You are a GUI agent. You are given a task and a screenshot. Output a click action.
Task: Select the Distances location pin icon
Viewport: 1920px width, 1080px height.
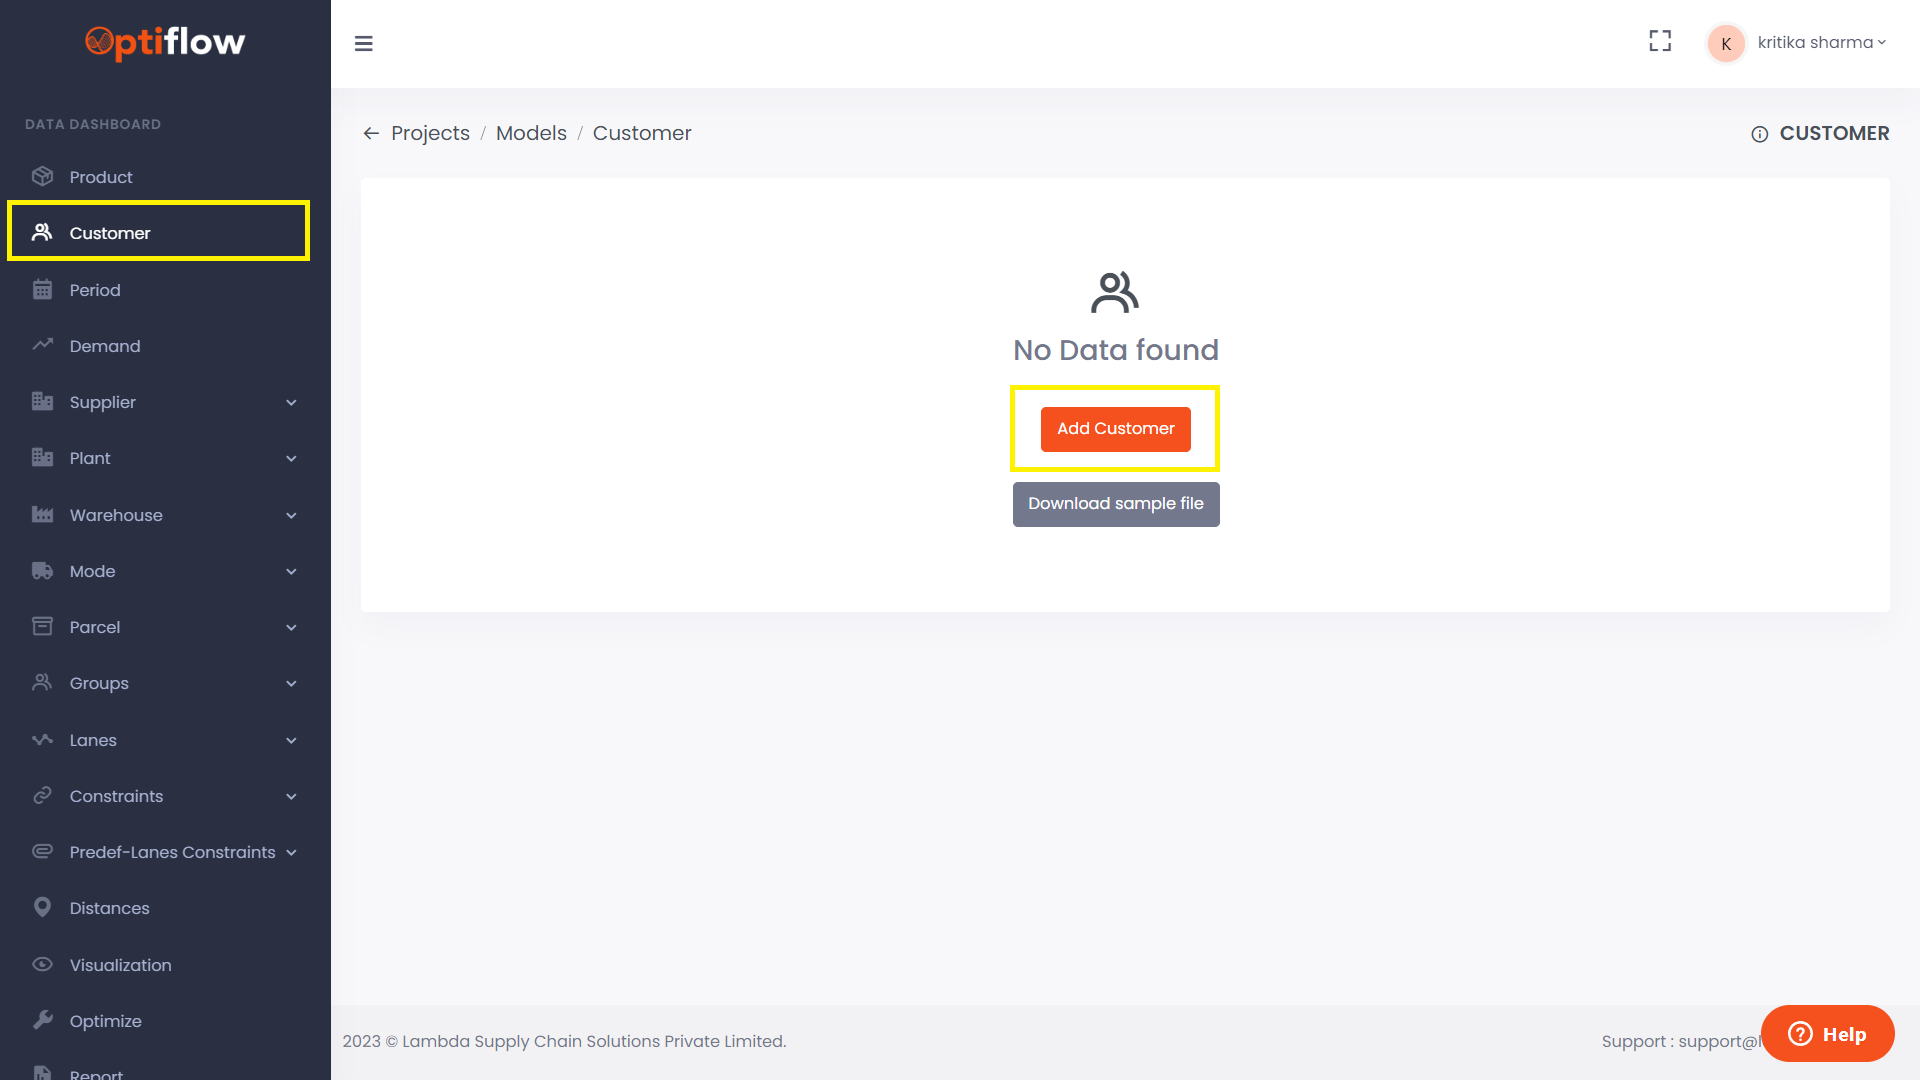click(x=43, y=907)
